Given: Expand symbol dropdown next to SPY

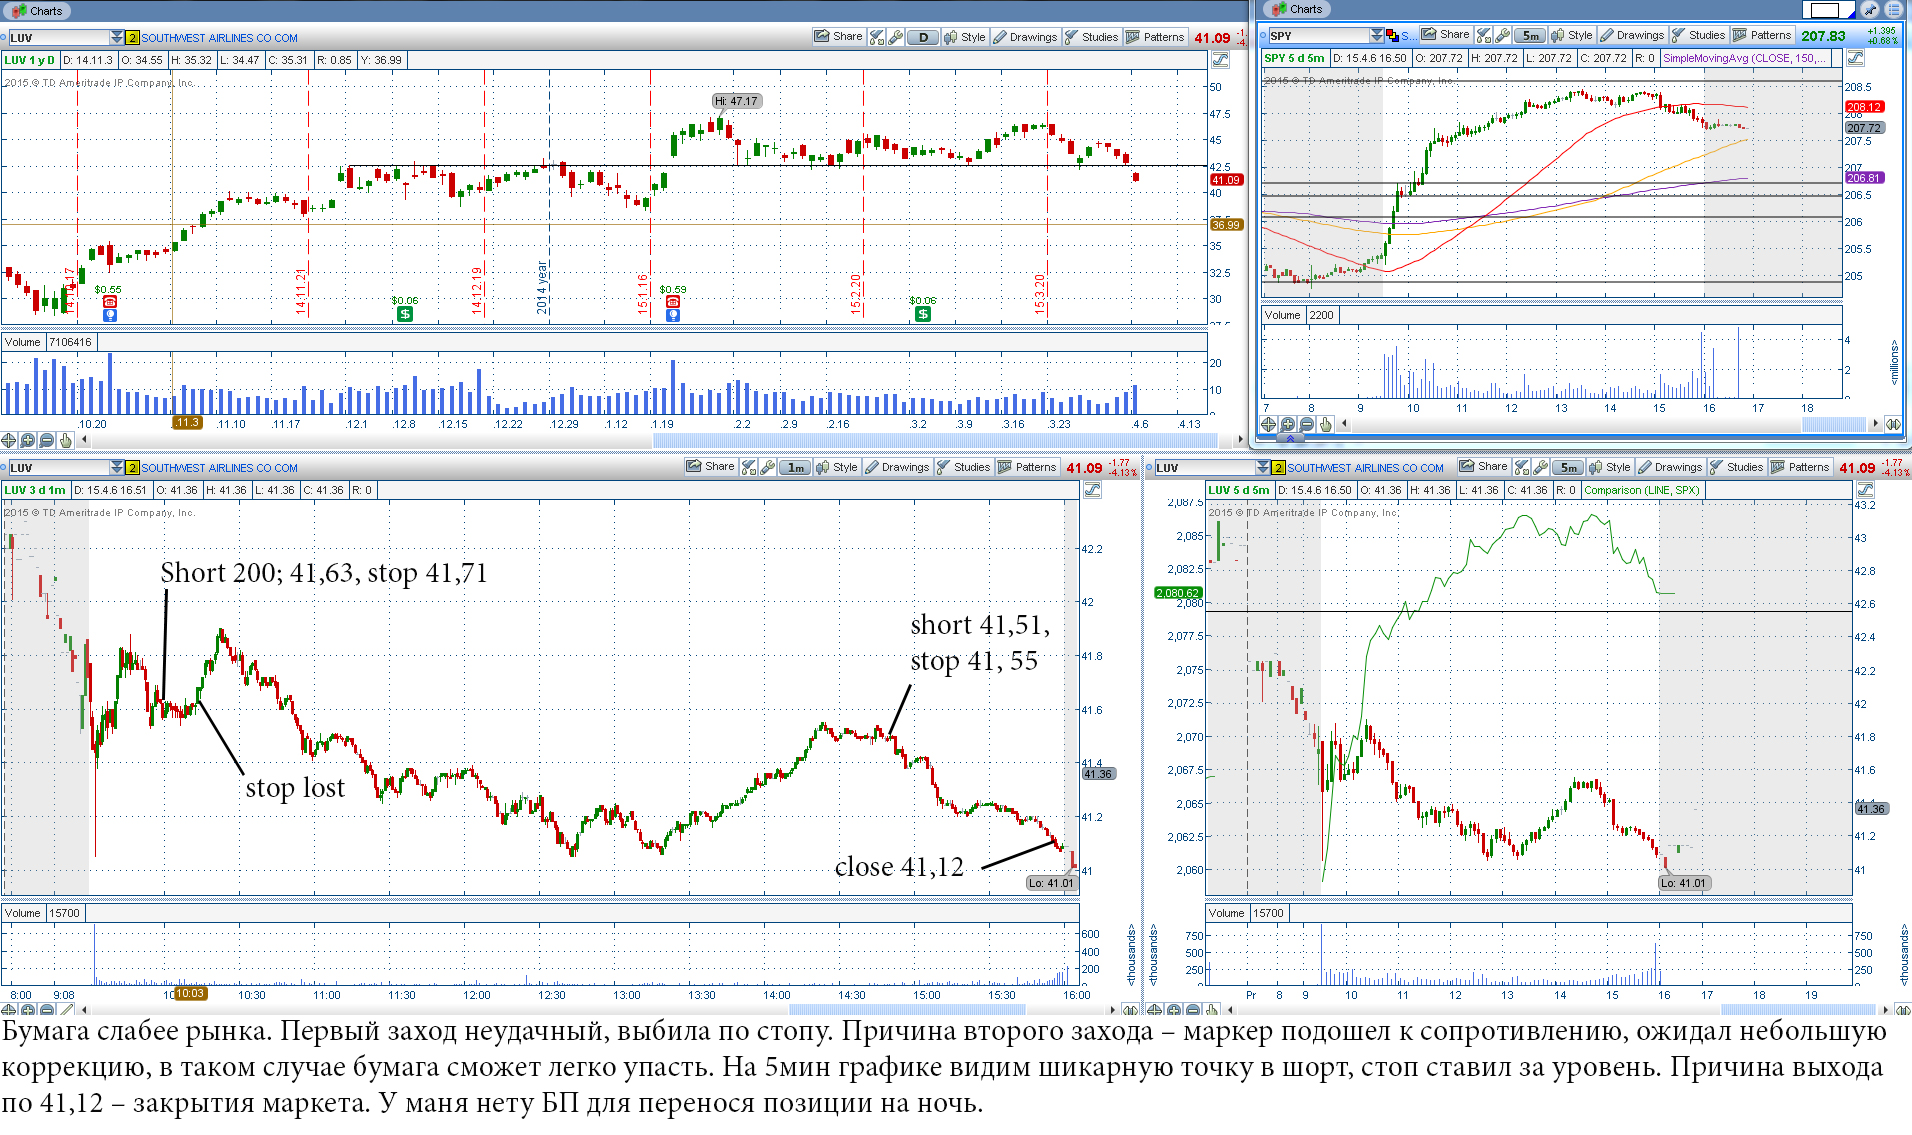Looking at the screenshot, I should click(x=1377, y=36).
